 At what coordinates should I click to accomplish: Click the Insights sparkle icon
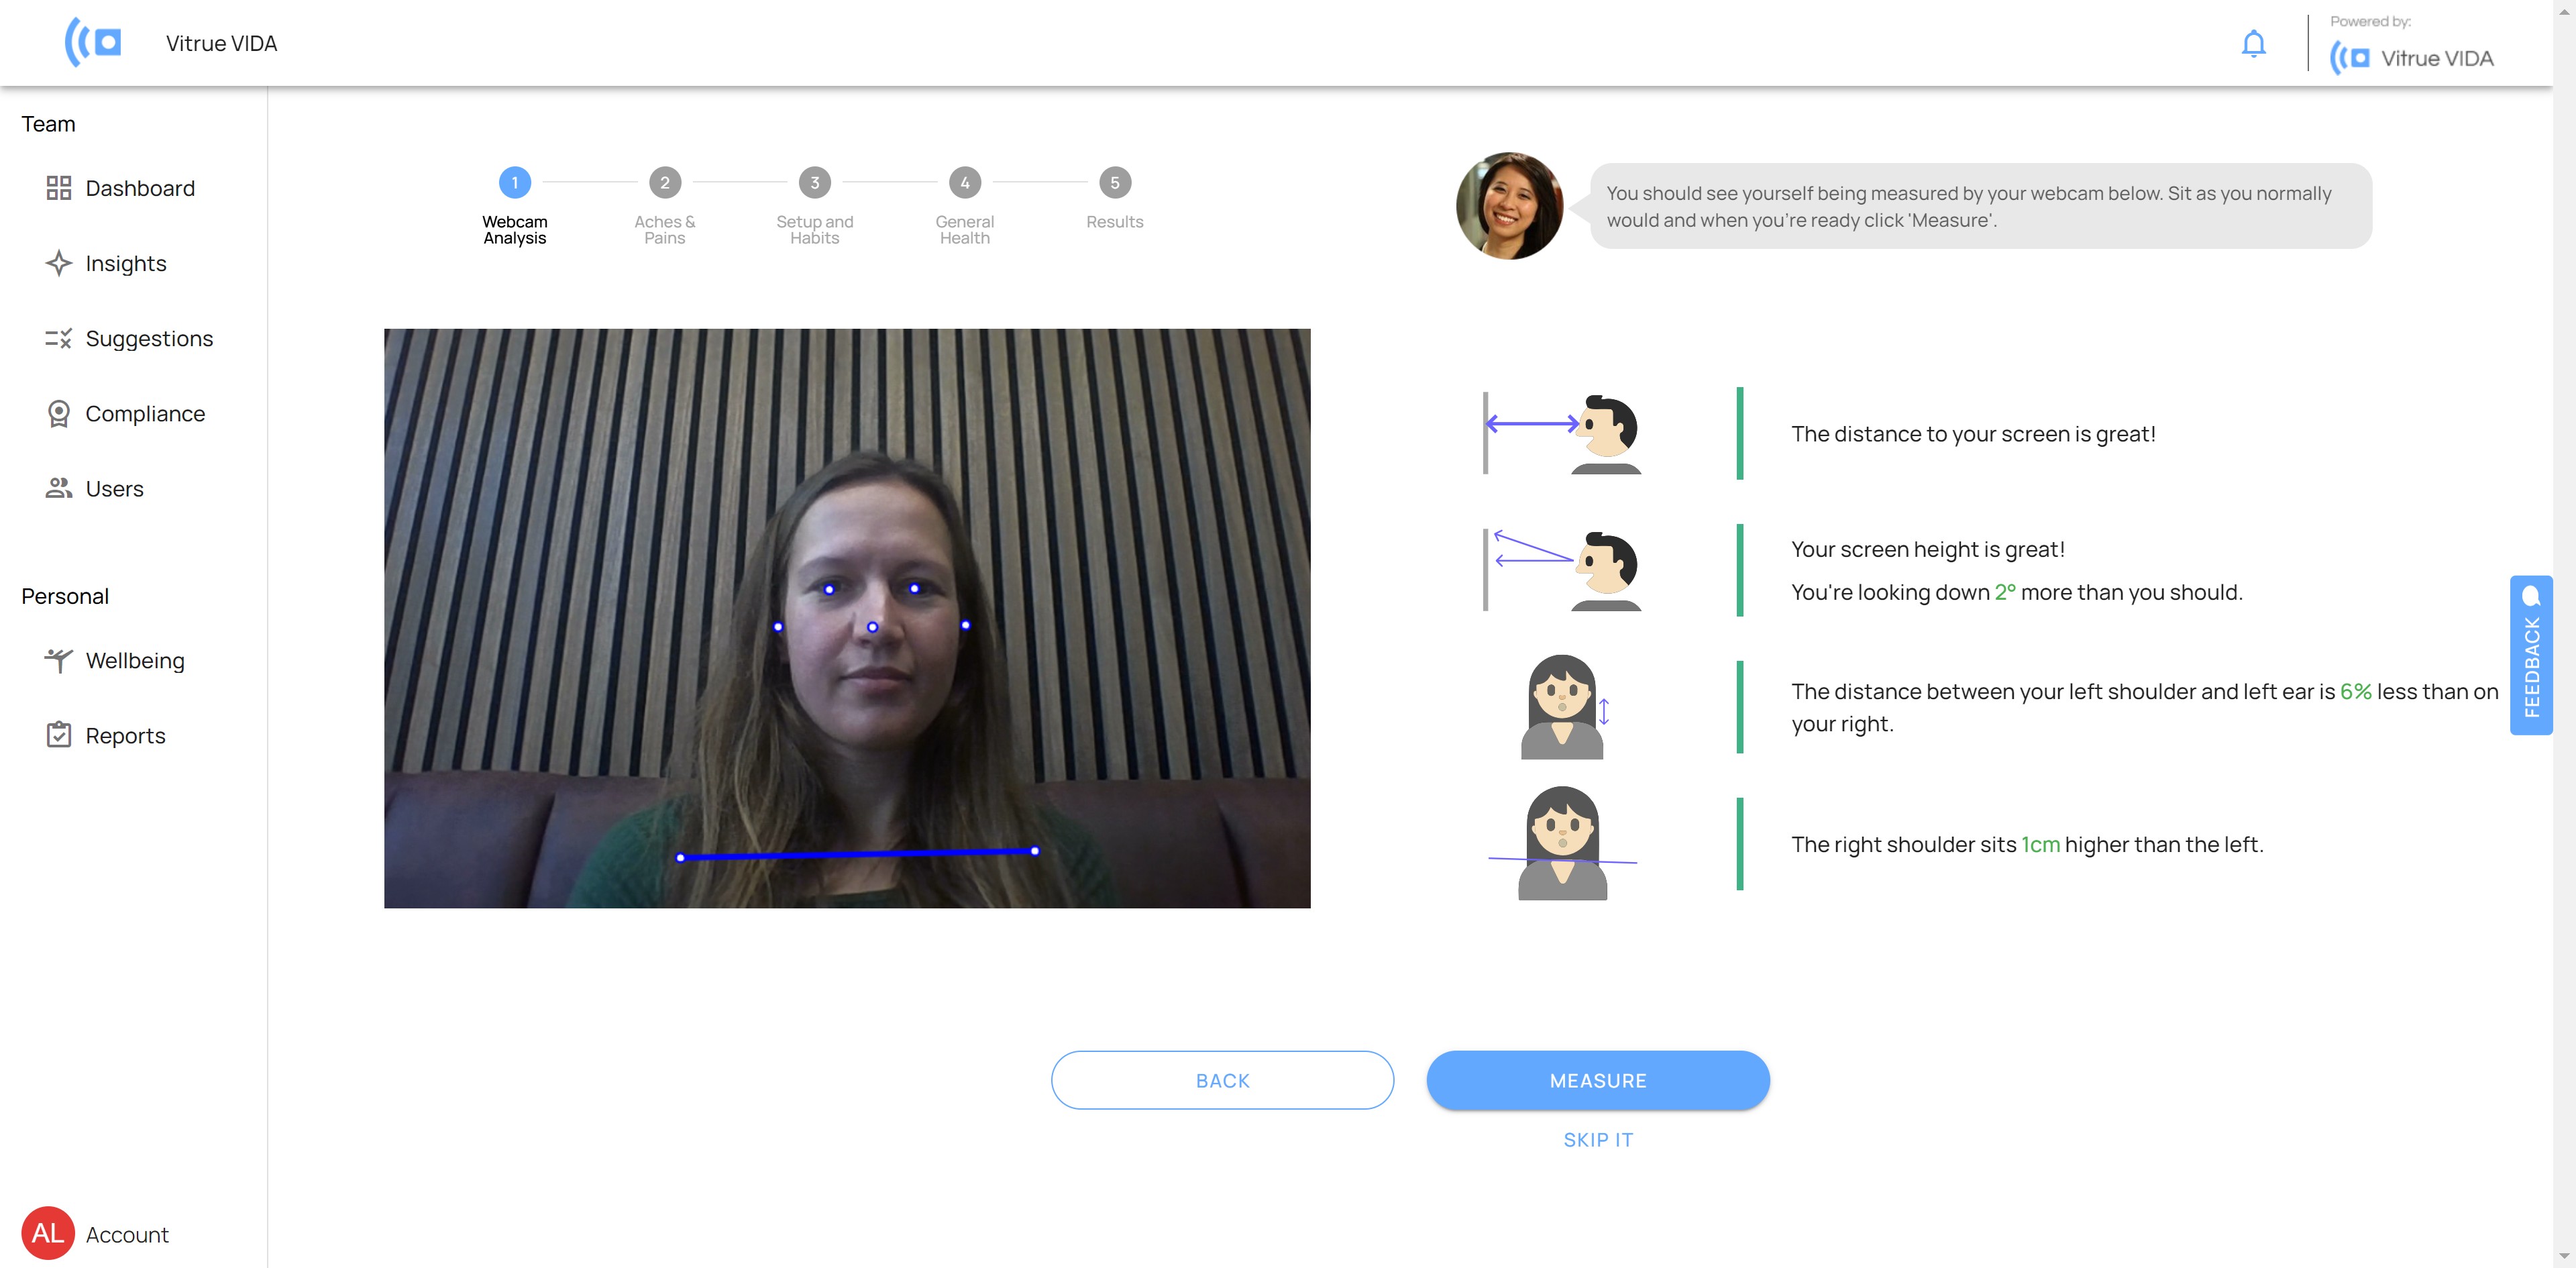tap(59, 263)
